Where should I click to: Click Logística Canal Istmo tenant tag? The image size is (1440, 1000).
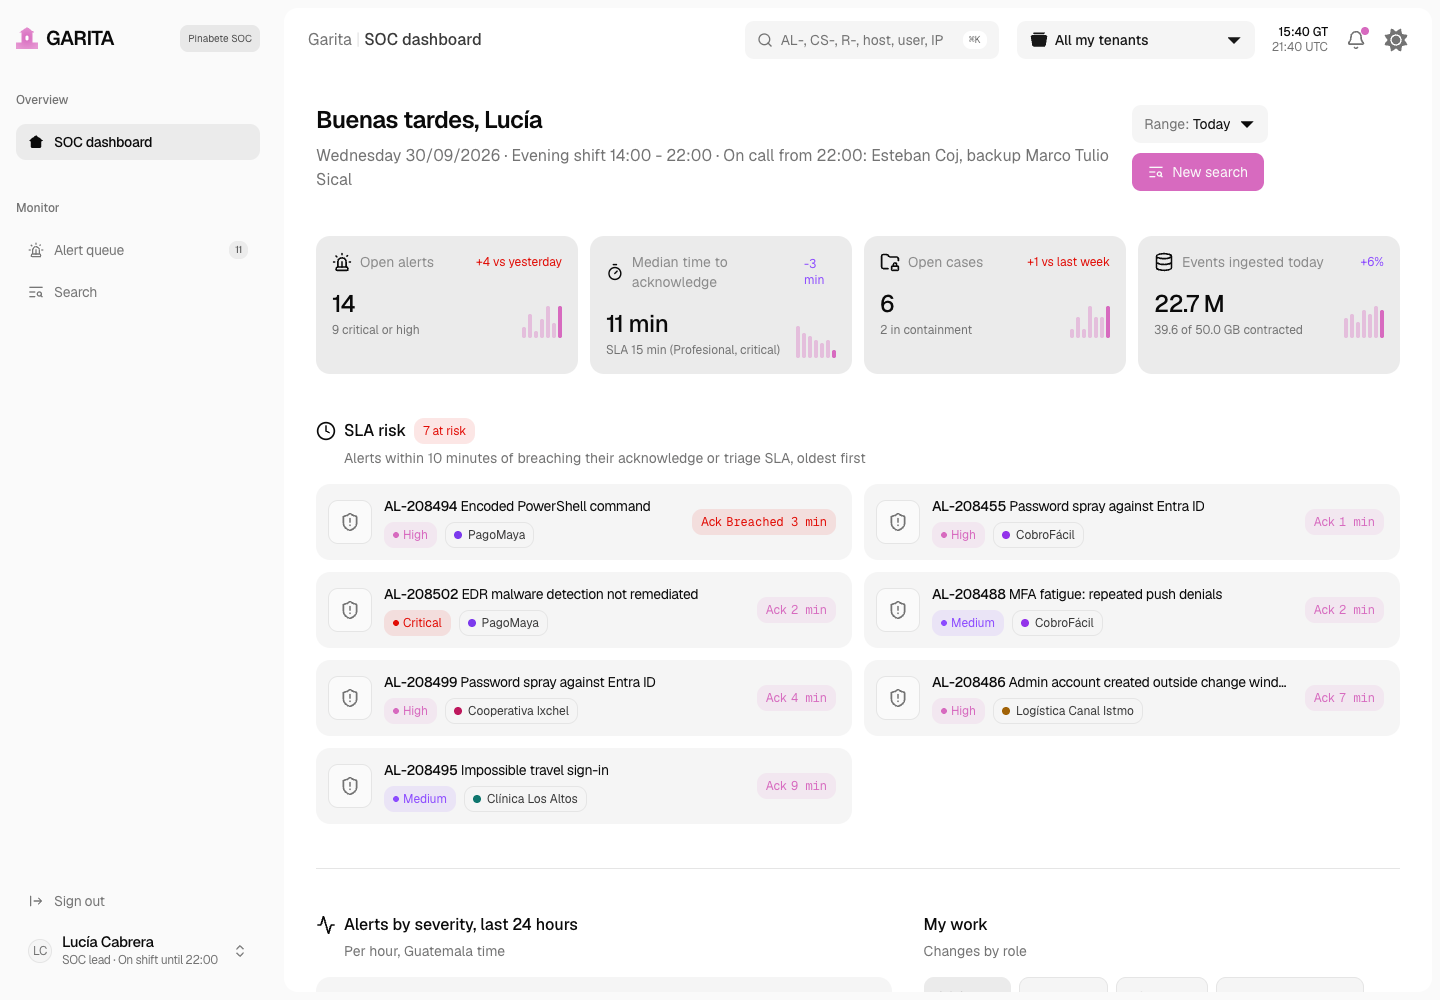1067,711
